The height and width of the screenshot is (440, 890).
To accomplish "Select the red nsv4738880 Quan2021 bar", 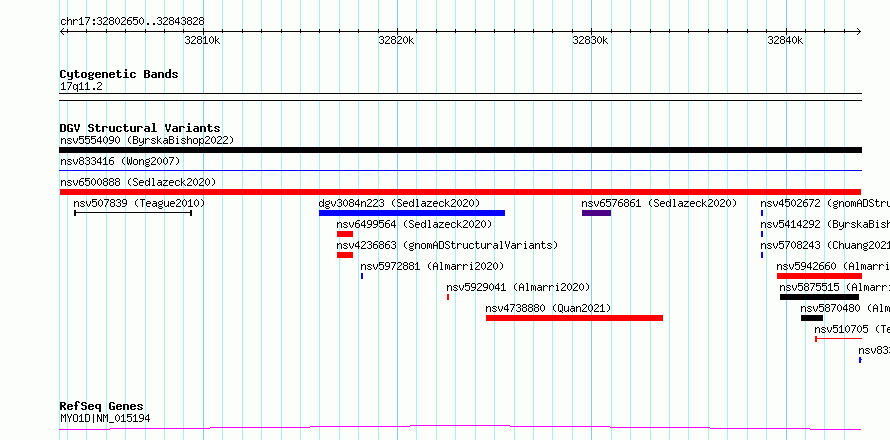I will [x=574, y=318].
